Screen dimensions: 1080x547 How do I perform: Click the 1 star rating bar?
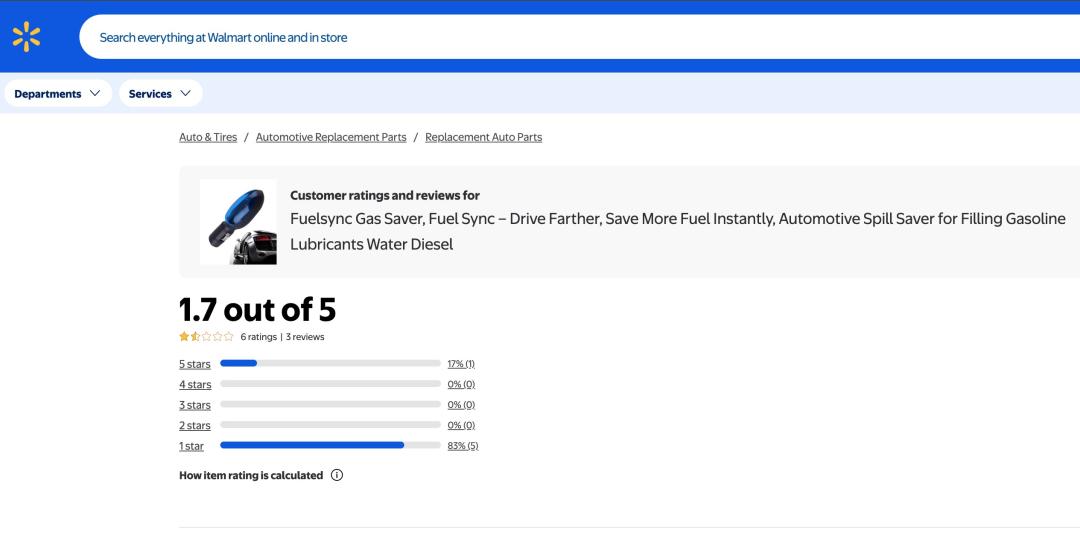pyautogui.click(x=331, y=445)
